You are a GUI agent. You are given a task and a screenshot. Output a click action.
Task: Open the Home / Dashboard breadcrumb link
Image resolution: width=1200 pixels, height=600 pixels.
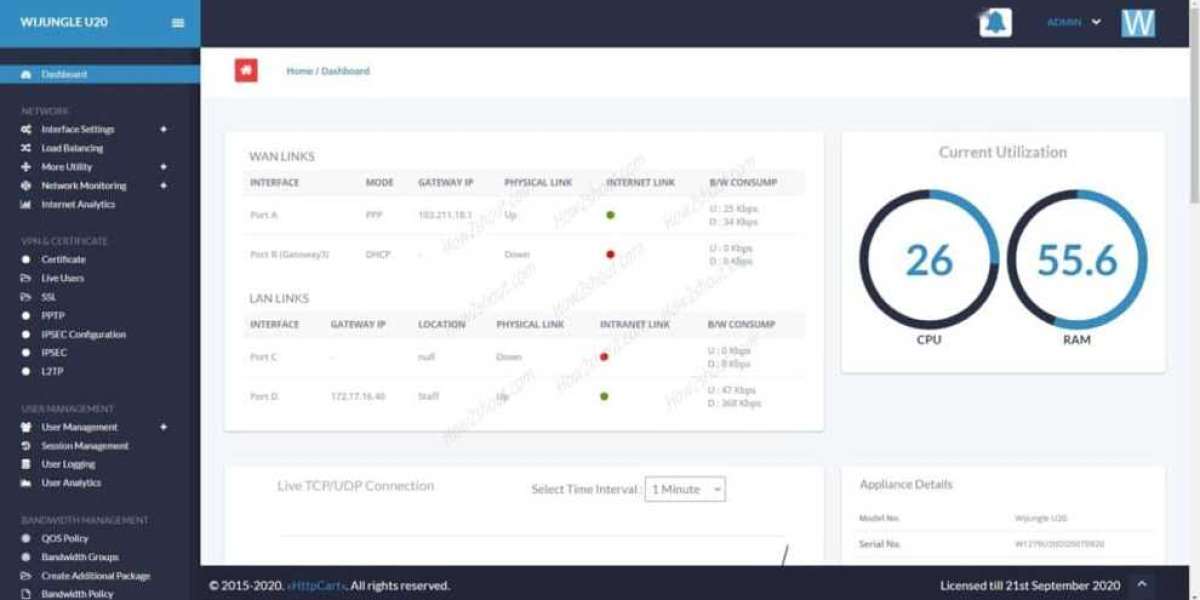[x=330, y=70]
